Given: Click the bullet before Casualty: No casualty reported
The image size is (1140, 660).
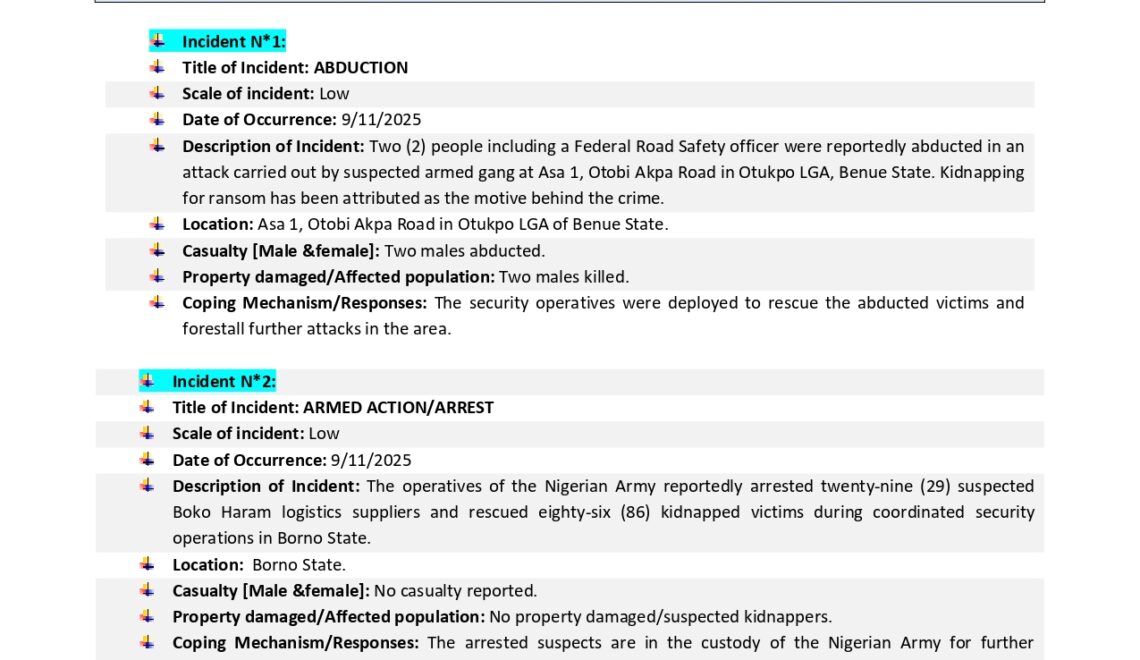Looking at the screenshot, I should 148,590.
